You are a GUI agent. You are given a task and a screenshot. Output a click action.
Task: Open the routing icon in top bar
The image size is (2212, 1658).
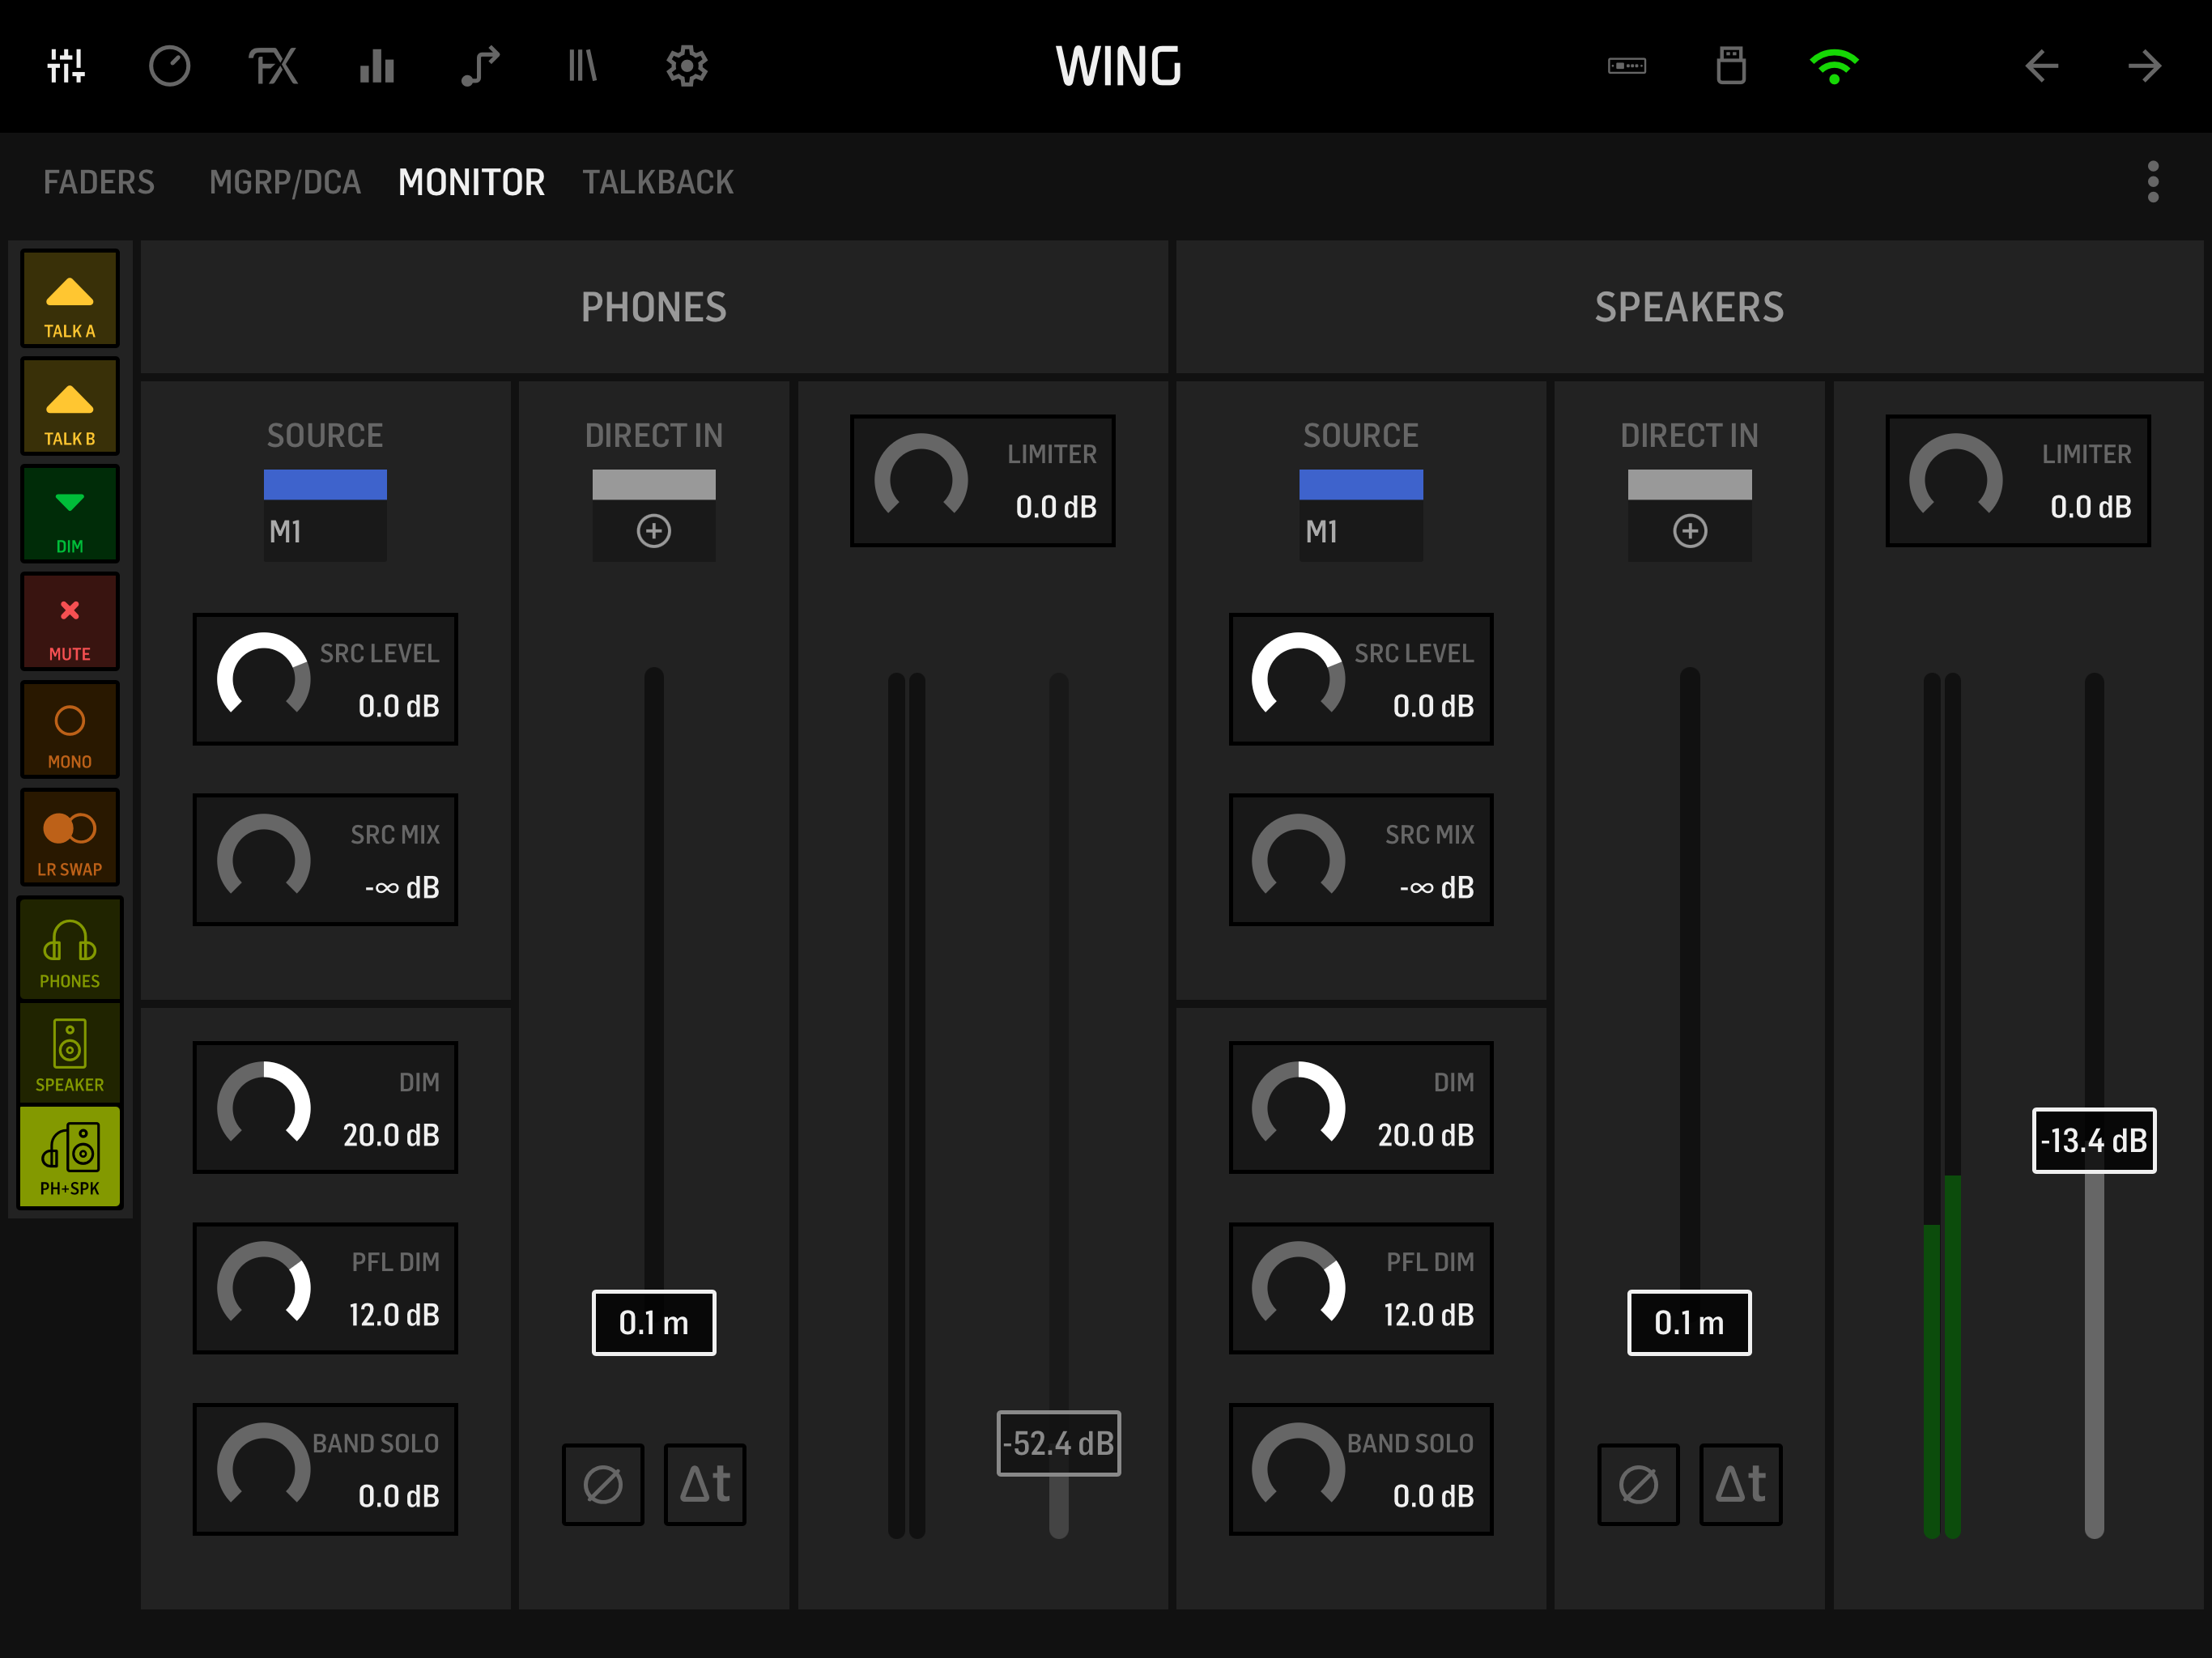pos(480,66)
